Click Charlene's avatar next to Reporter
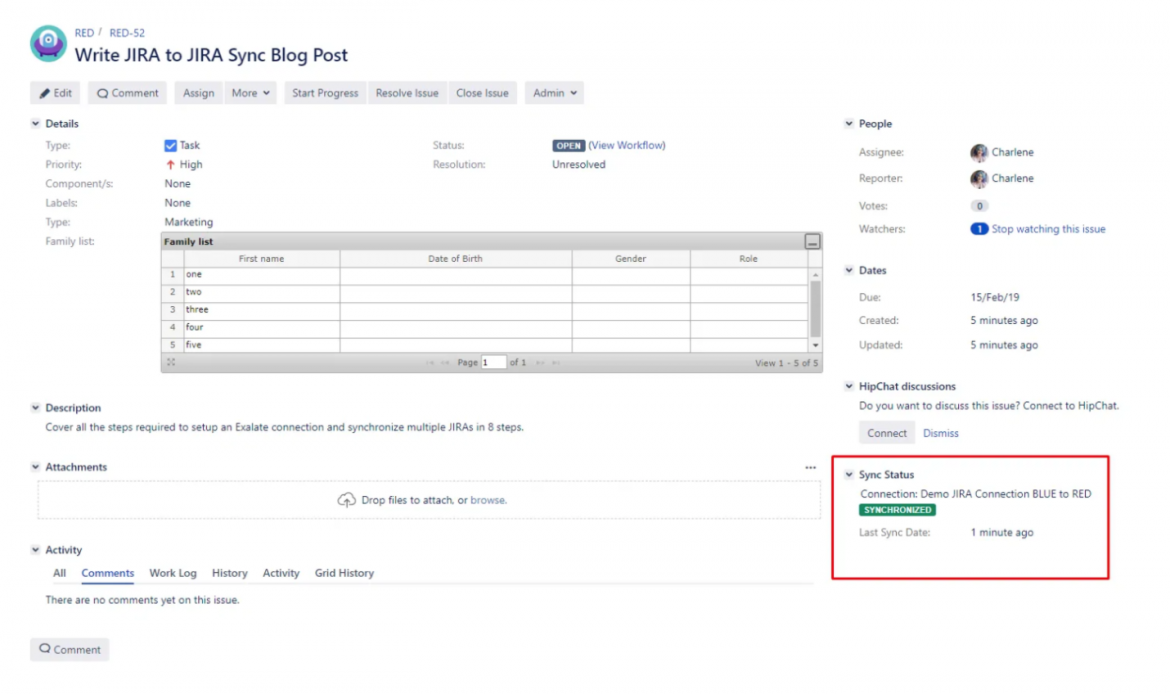1170x694 pixels. [979, 178]
